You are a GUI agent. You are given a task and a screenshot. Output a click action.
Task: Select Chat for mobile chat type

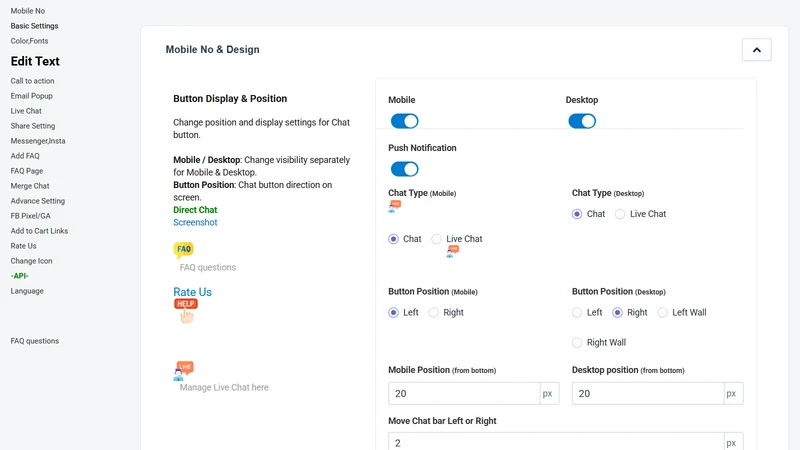pyautogui.click(x=393, y=239)
